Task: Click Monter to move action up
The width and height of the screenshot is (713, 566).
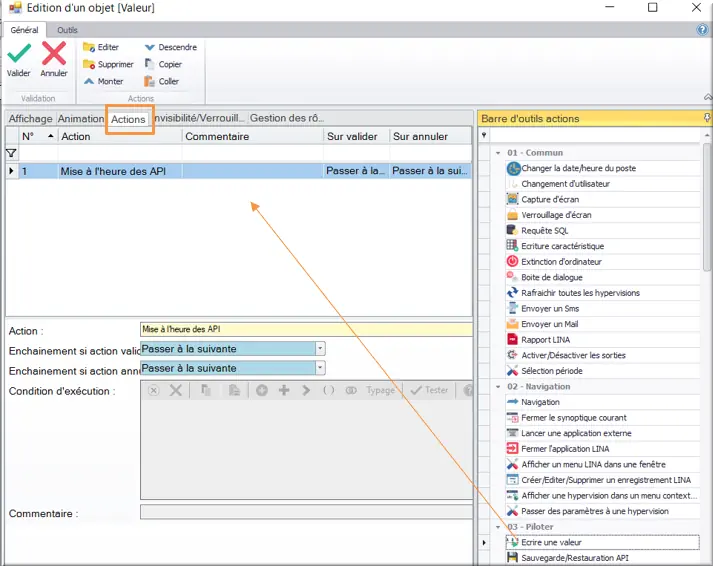Action: click(103, 81)
